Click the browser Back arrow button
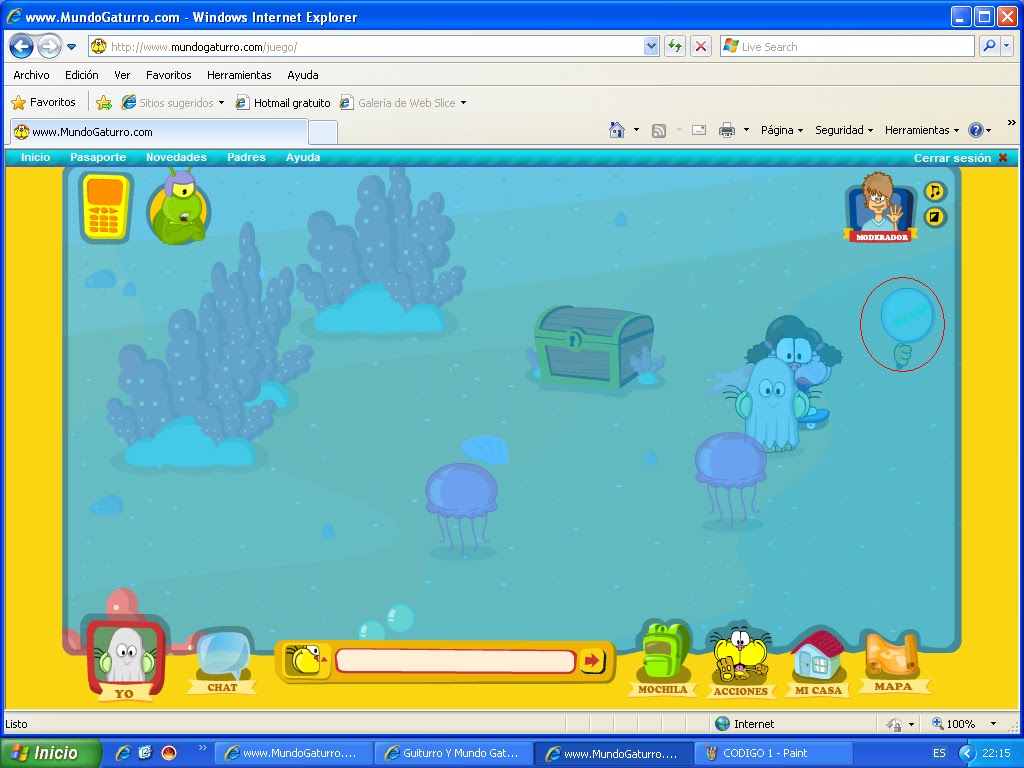1024x768 pixels. click(x=22, y=46)
